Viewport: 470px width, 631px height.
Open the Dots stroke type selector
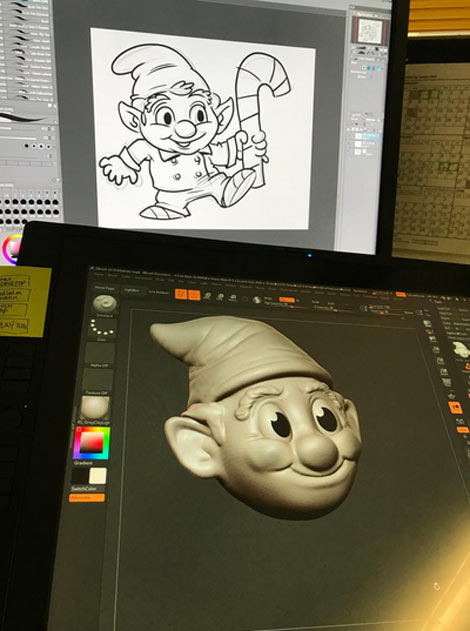point(102,328)
